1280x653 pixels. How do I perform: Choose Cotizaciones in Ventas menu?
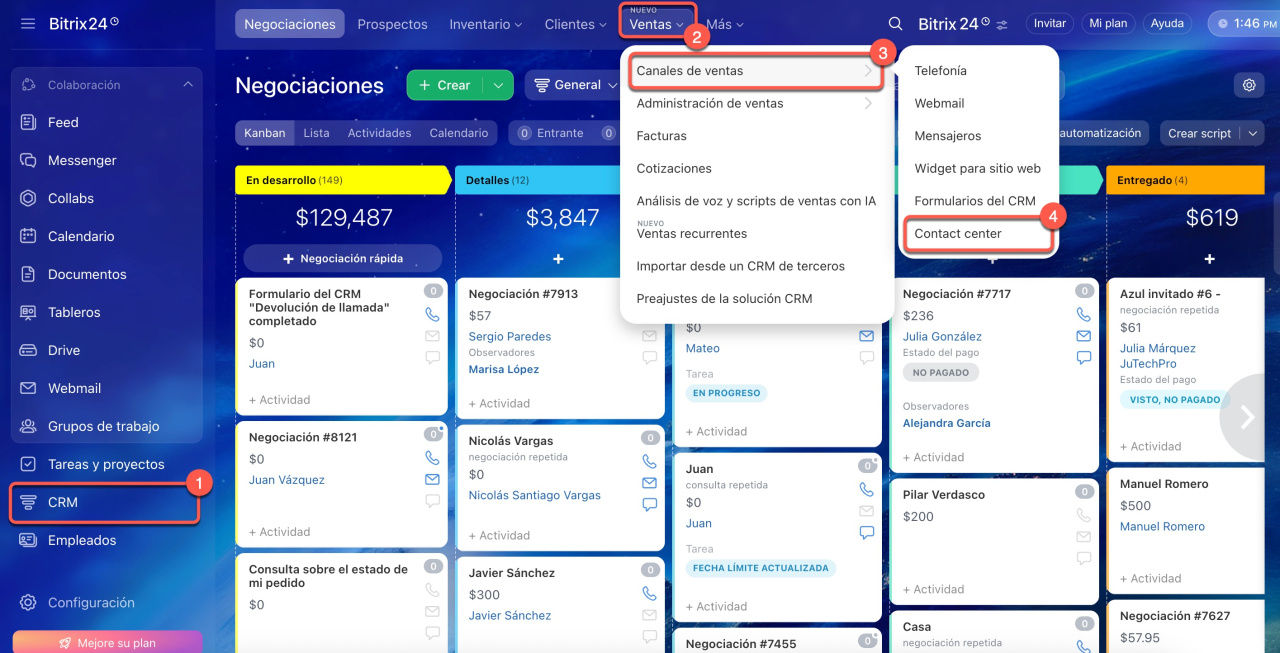click(674, 168)
